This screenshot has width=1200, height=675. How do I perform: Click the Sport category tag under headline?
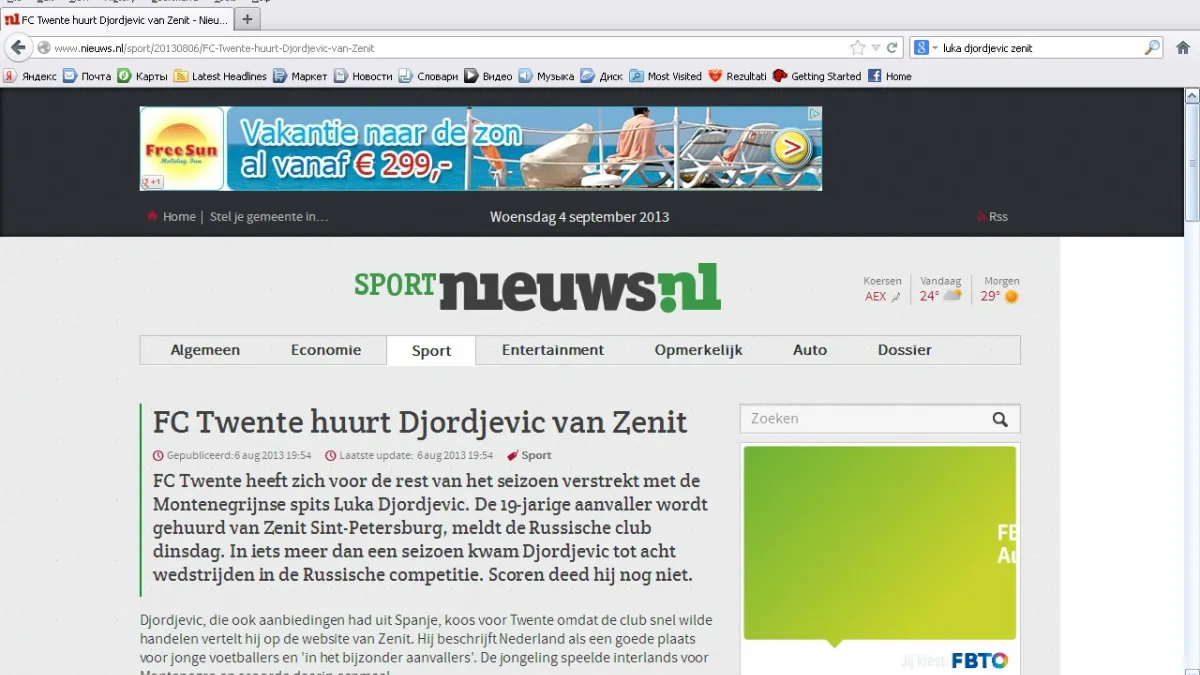tap(530, 455)
